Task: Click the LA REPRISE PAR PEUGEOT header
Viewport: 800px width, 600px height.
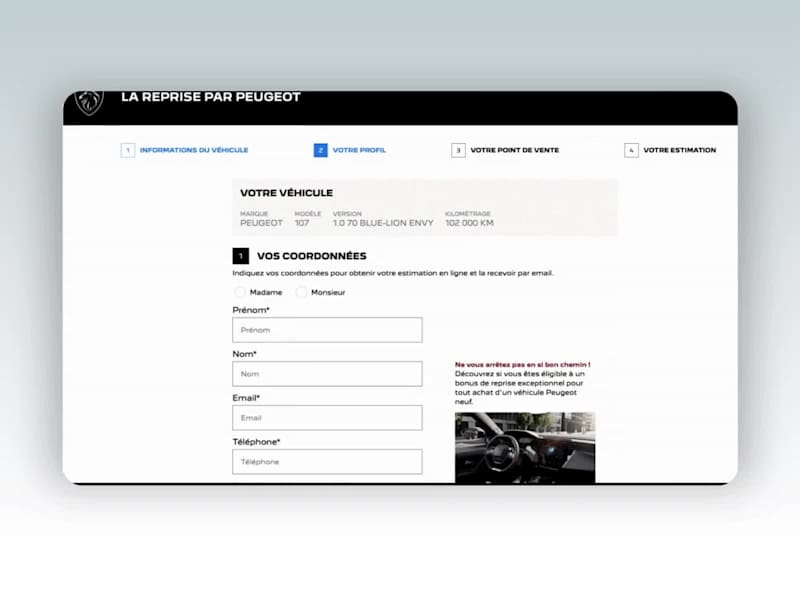Action: tap(209, 97)
